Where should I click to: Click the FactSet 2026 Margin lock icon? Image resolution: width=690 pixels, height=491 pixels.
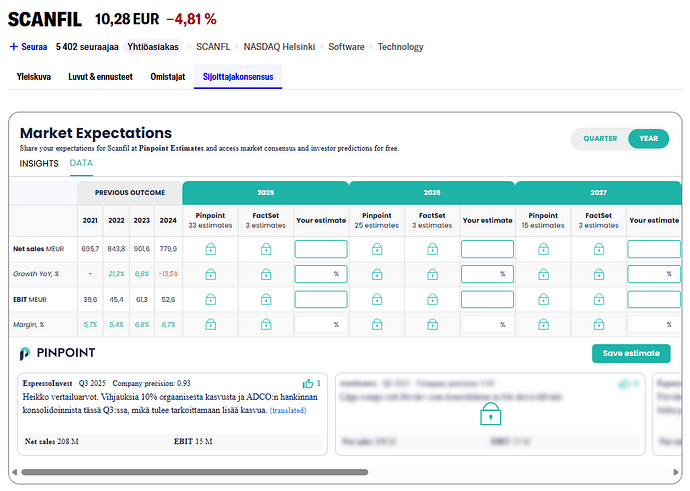(432, 324)
